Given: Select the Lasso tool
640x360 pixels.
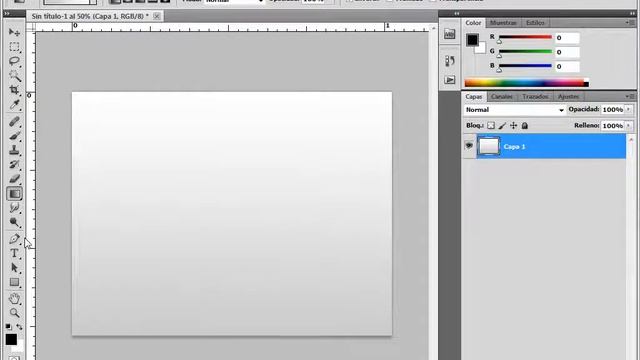Looking at the screenshot, I should 14,61.
